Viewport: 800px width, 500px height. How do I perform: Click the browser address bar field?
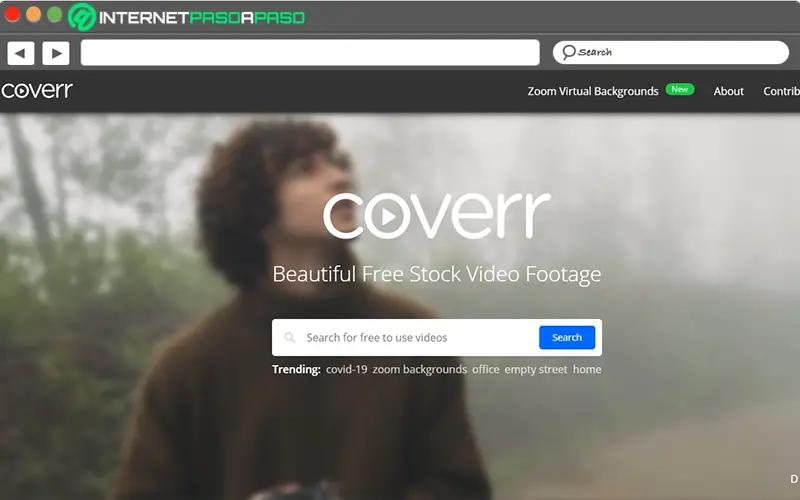click(310, 53)
